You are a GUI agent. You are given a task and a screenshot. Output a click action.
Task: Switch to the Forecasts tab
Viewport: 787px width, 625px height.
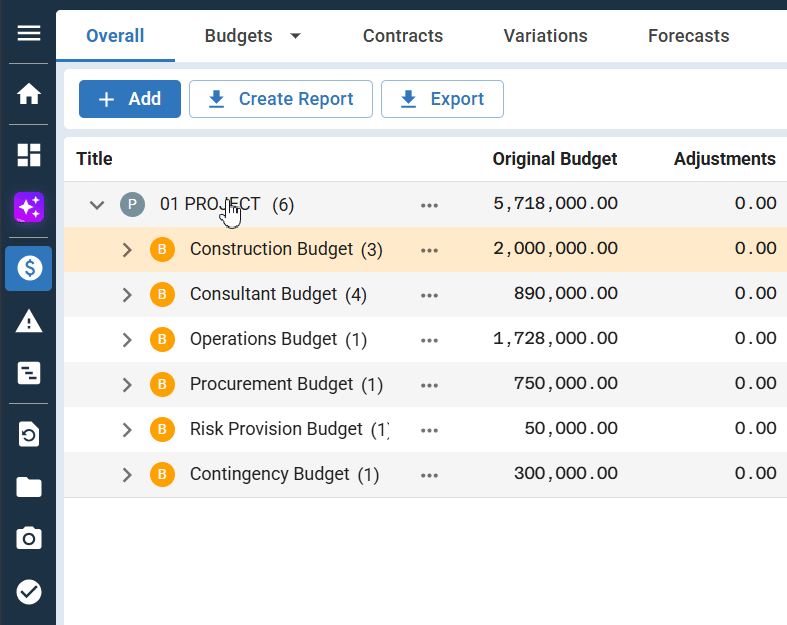pyautogui.click(x=688, y=36)
